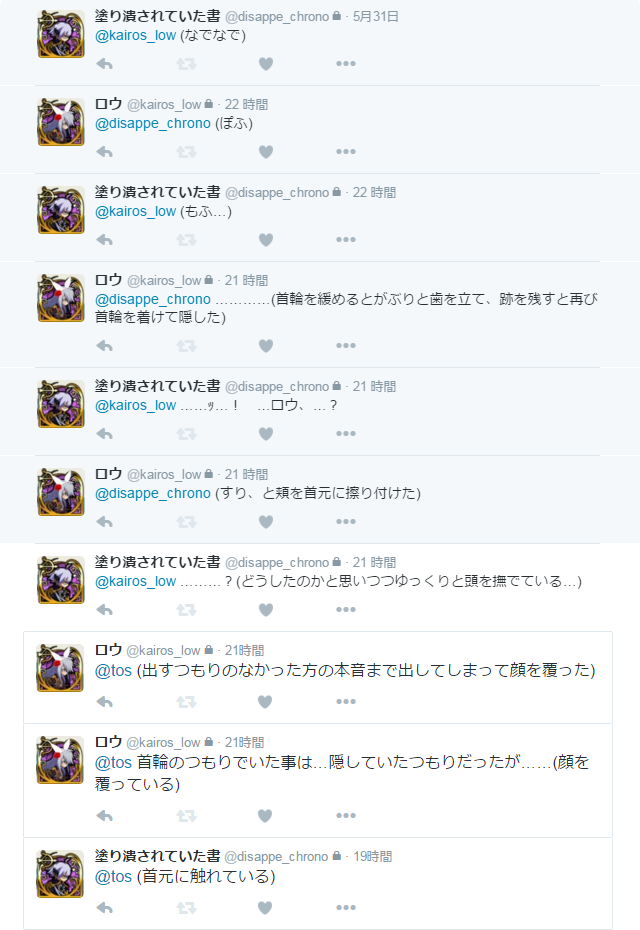Like the もふ… tweet heart
Screen dimensions: 640x930
(266, 240)
